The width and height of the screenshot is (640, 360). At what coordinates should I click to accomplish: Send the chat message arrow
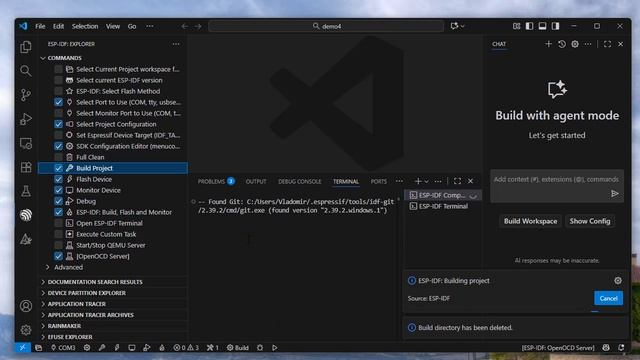pyautogui.click(x=615, y=193)
